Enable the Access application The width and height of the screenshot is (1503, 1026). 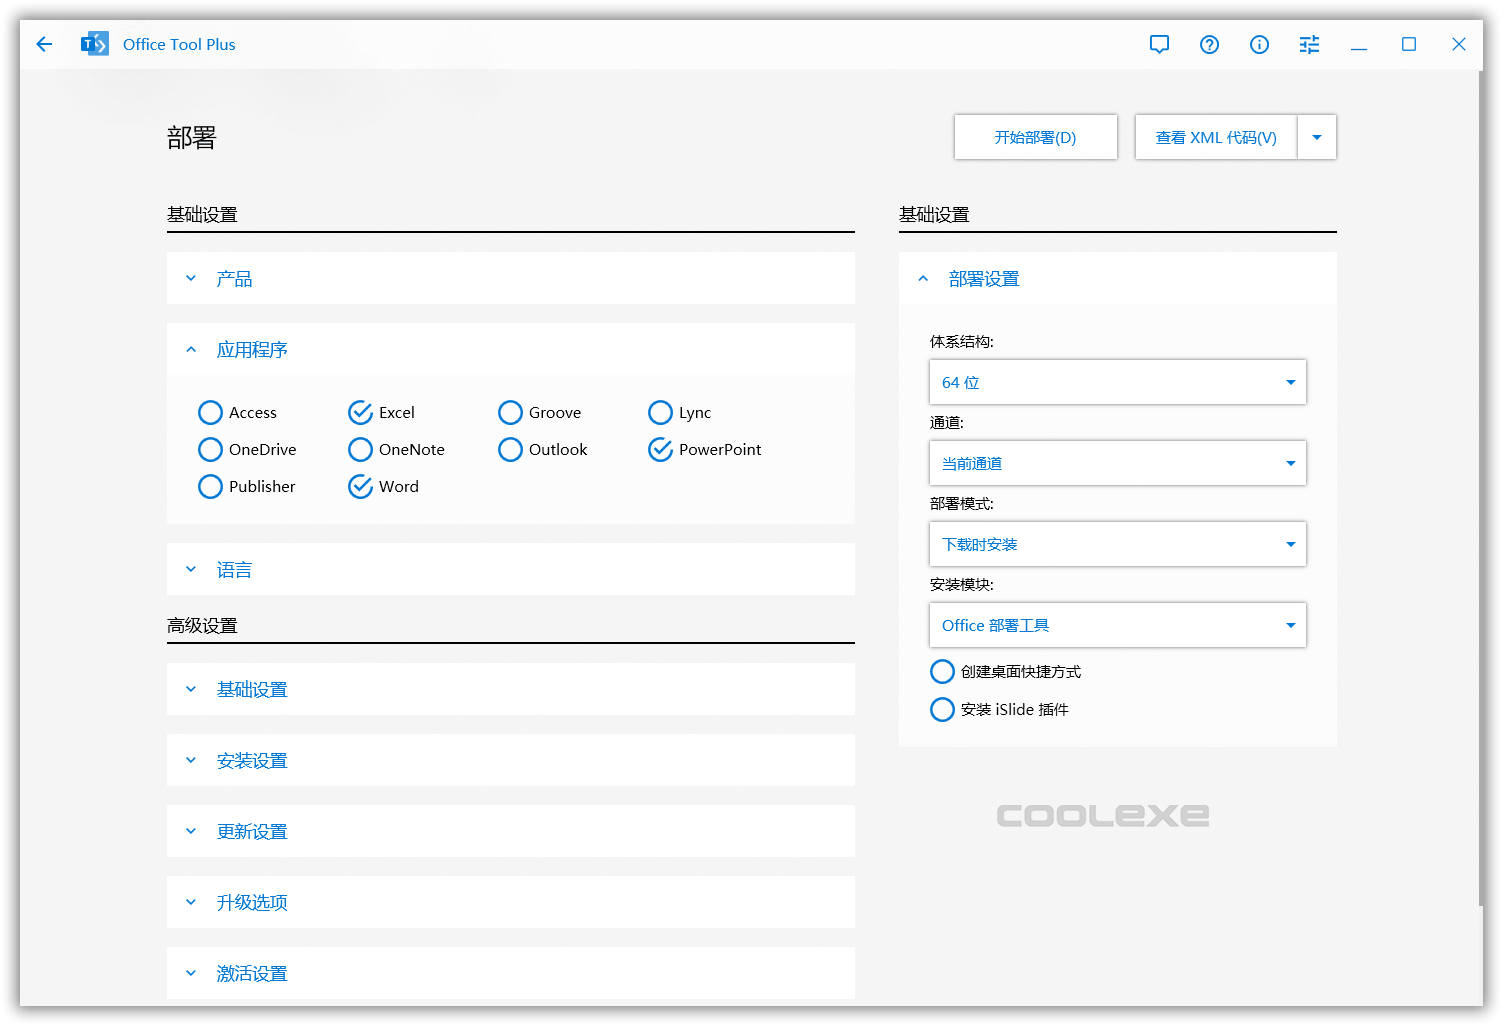point(210,412)
